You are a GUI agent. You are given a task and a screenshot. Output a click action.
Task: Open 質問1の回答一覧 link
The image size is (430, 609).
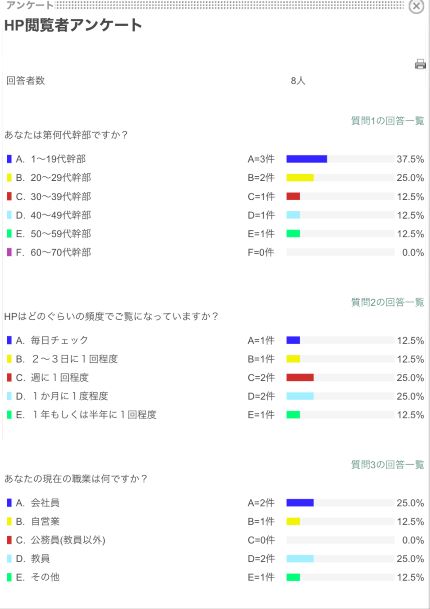(387, 121)
